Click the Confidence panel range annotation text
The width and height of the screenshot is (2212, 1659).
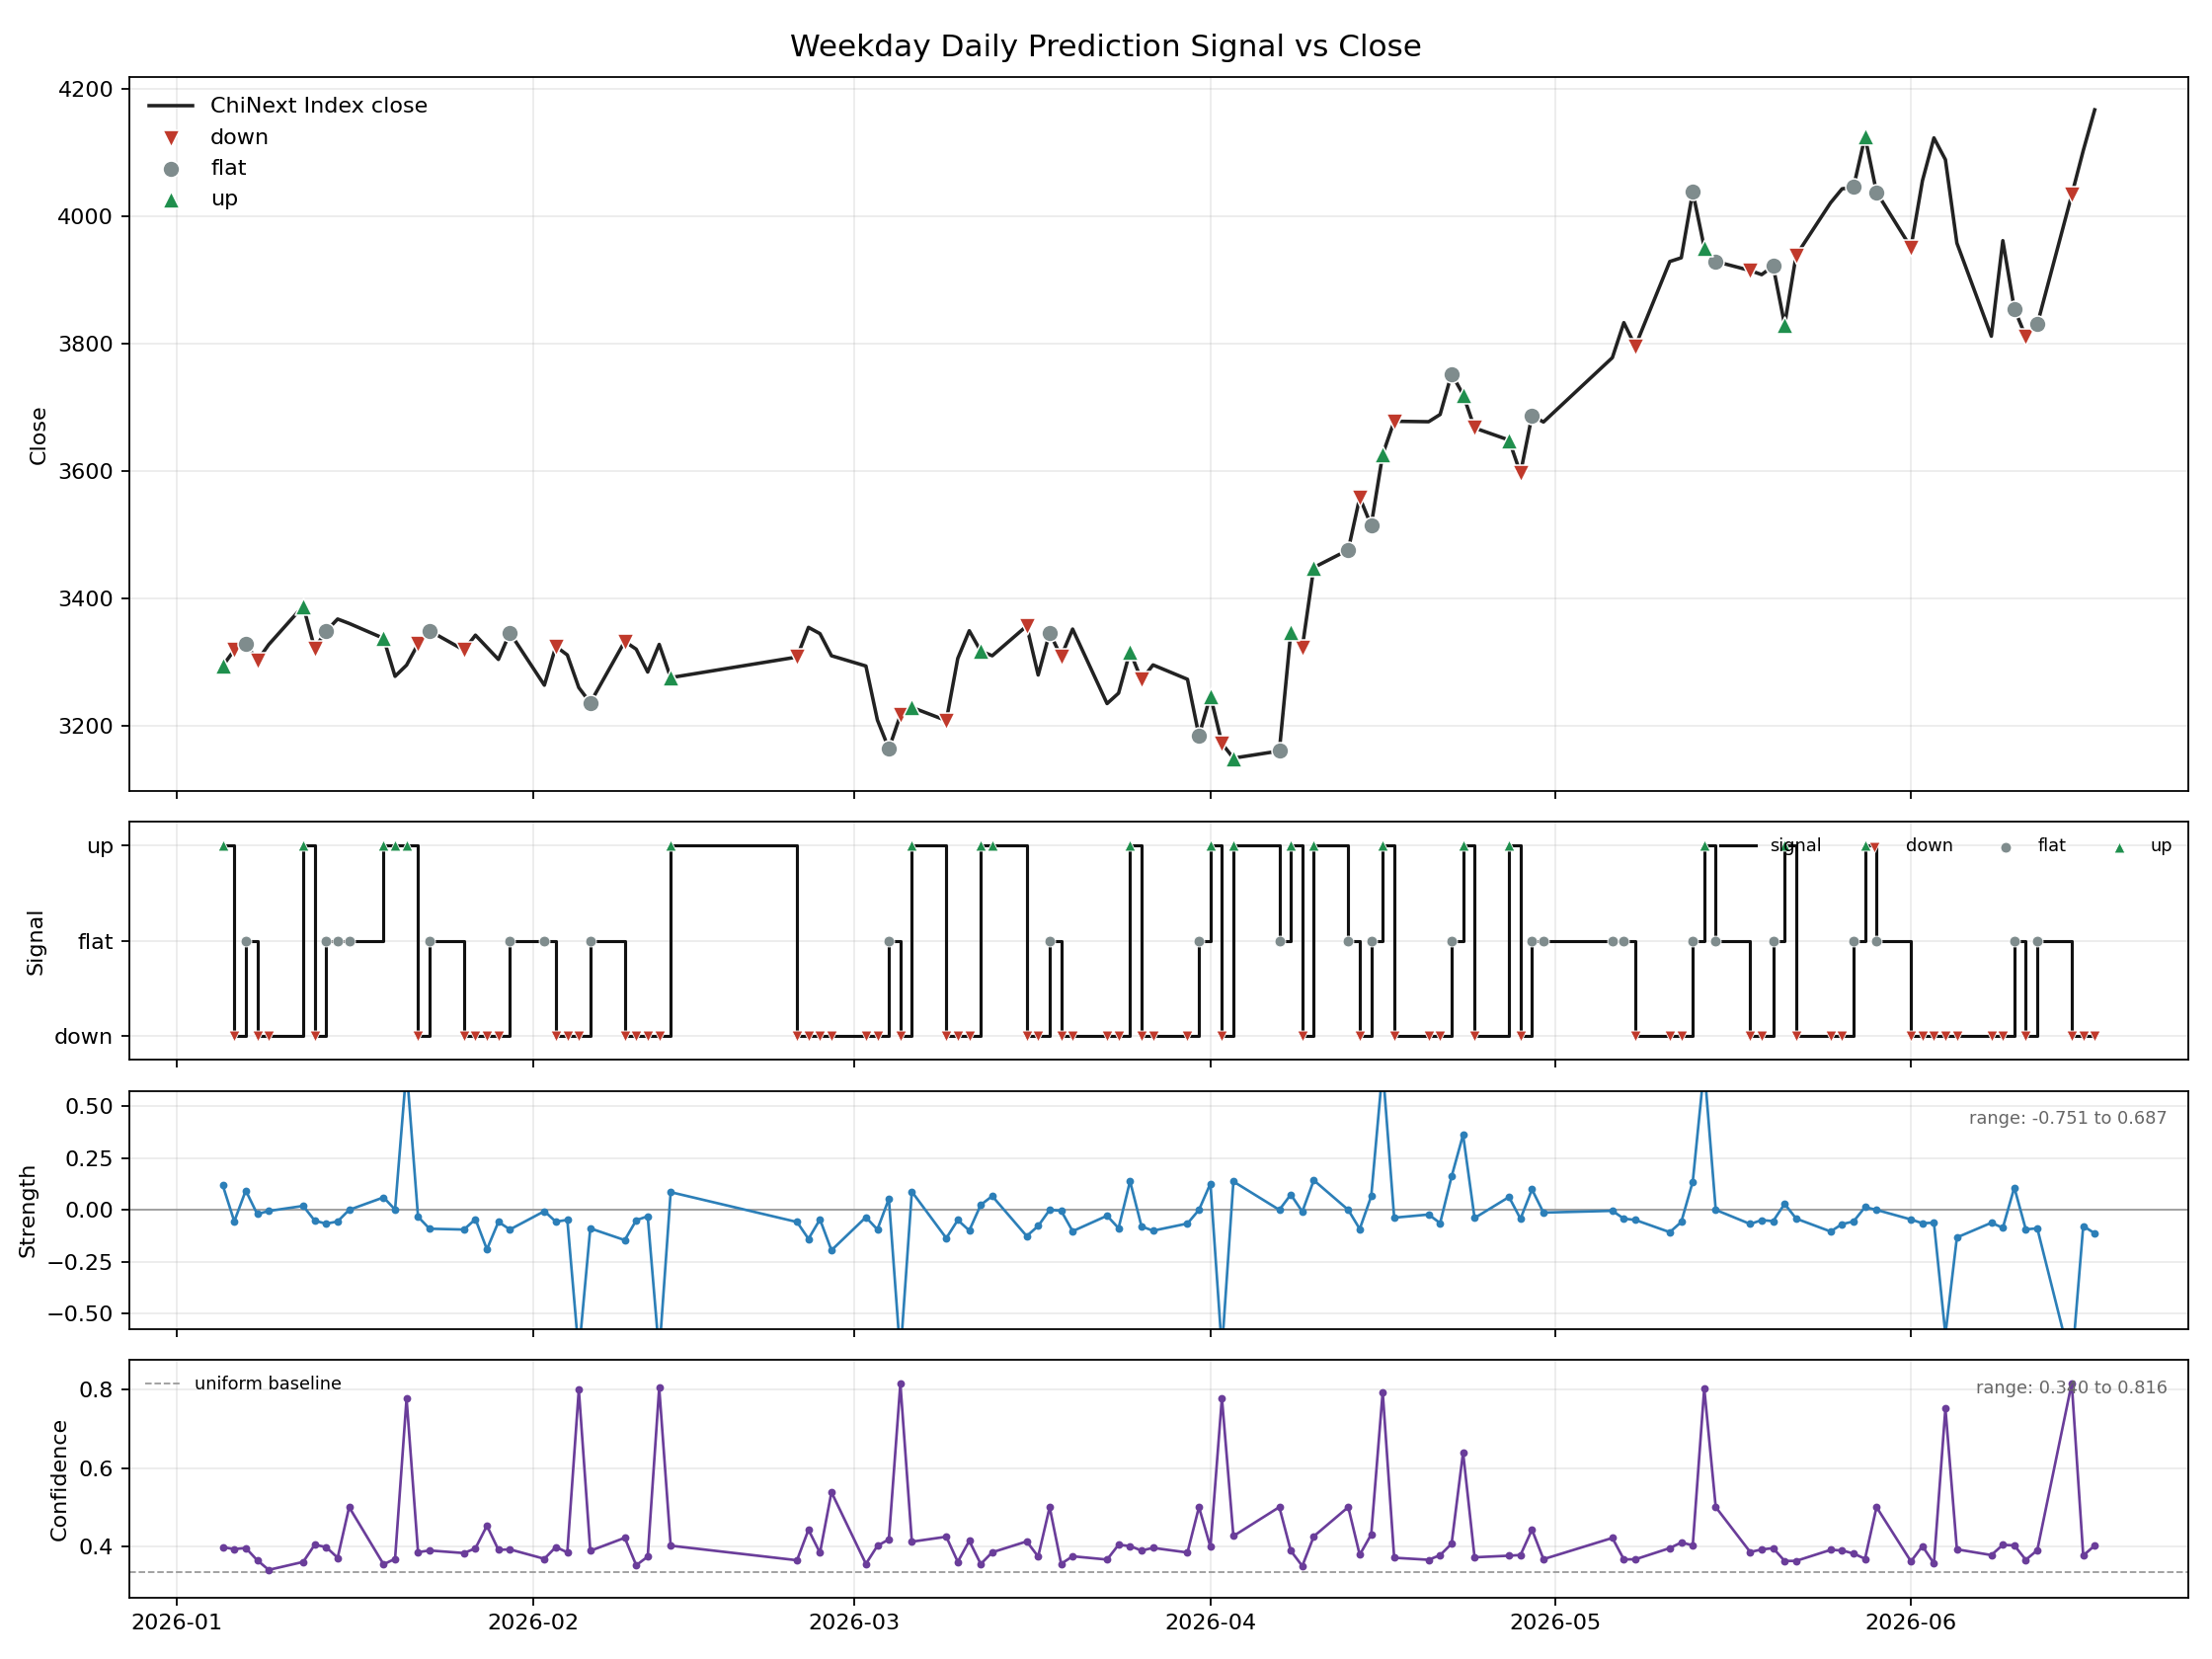(2071, 1387)
